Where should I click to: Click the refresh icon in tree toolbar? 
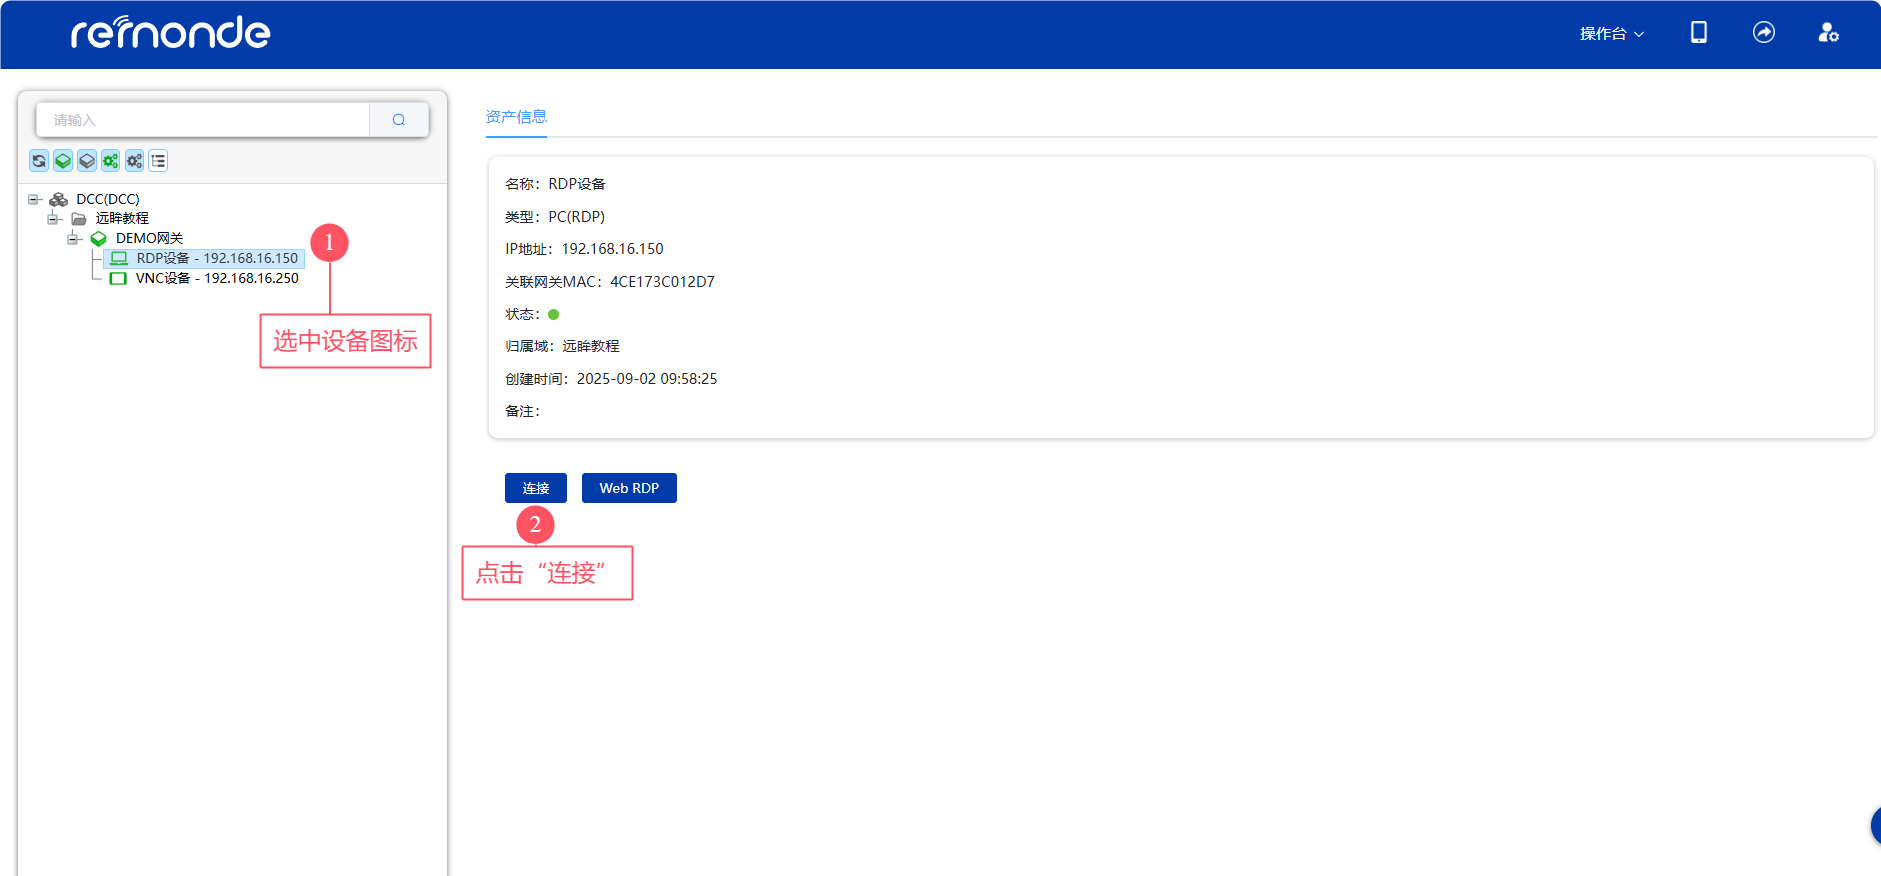(x=39, y=161)
